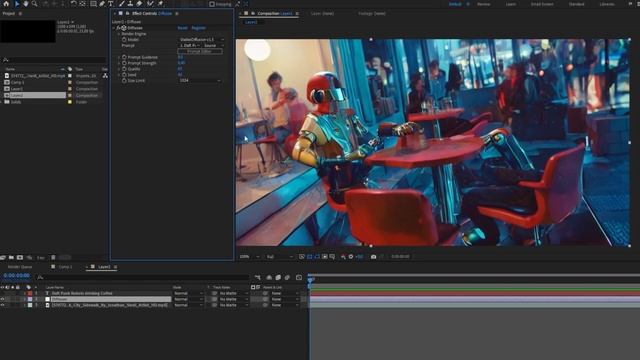640x360 pixels.
Task: Select the Hand tool
Action: point(26,4)
